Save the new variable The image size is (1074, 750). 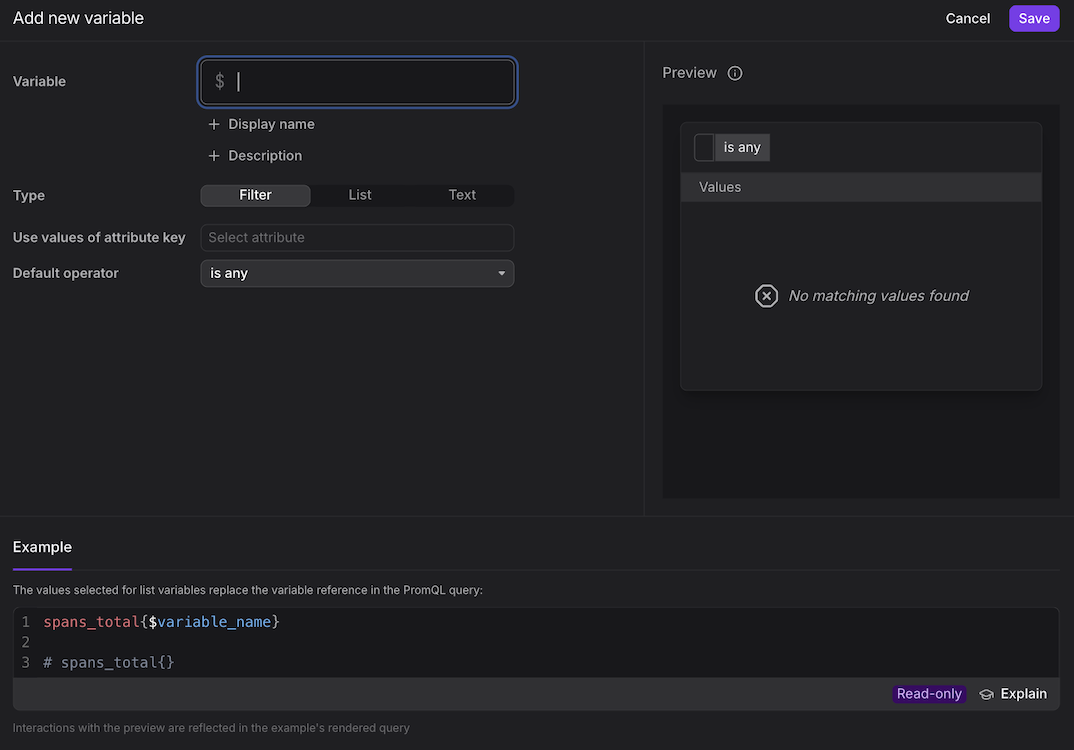[1033, 18]
